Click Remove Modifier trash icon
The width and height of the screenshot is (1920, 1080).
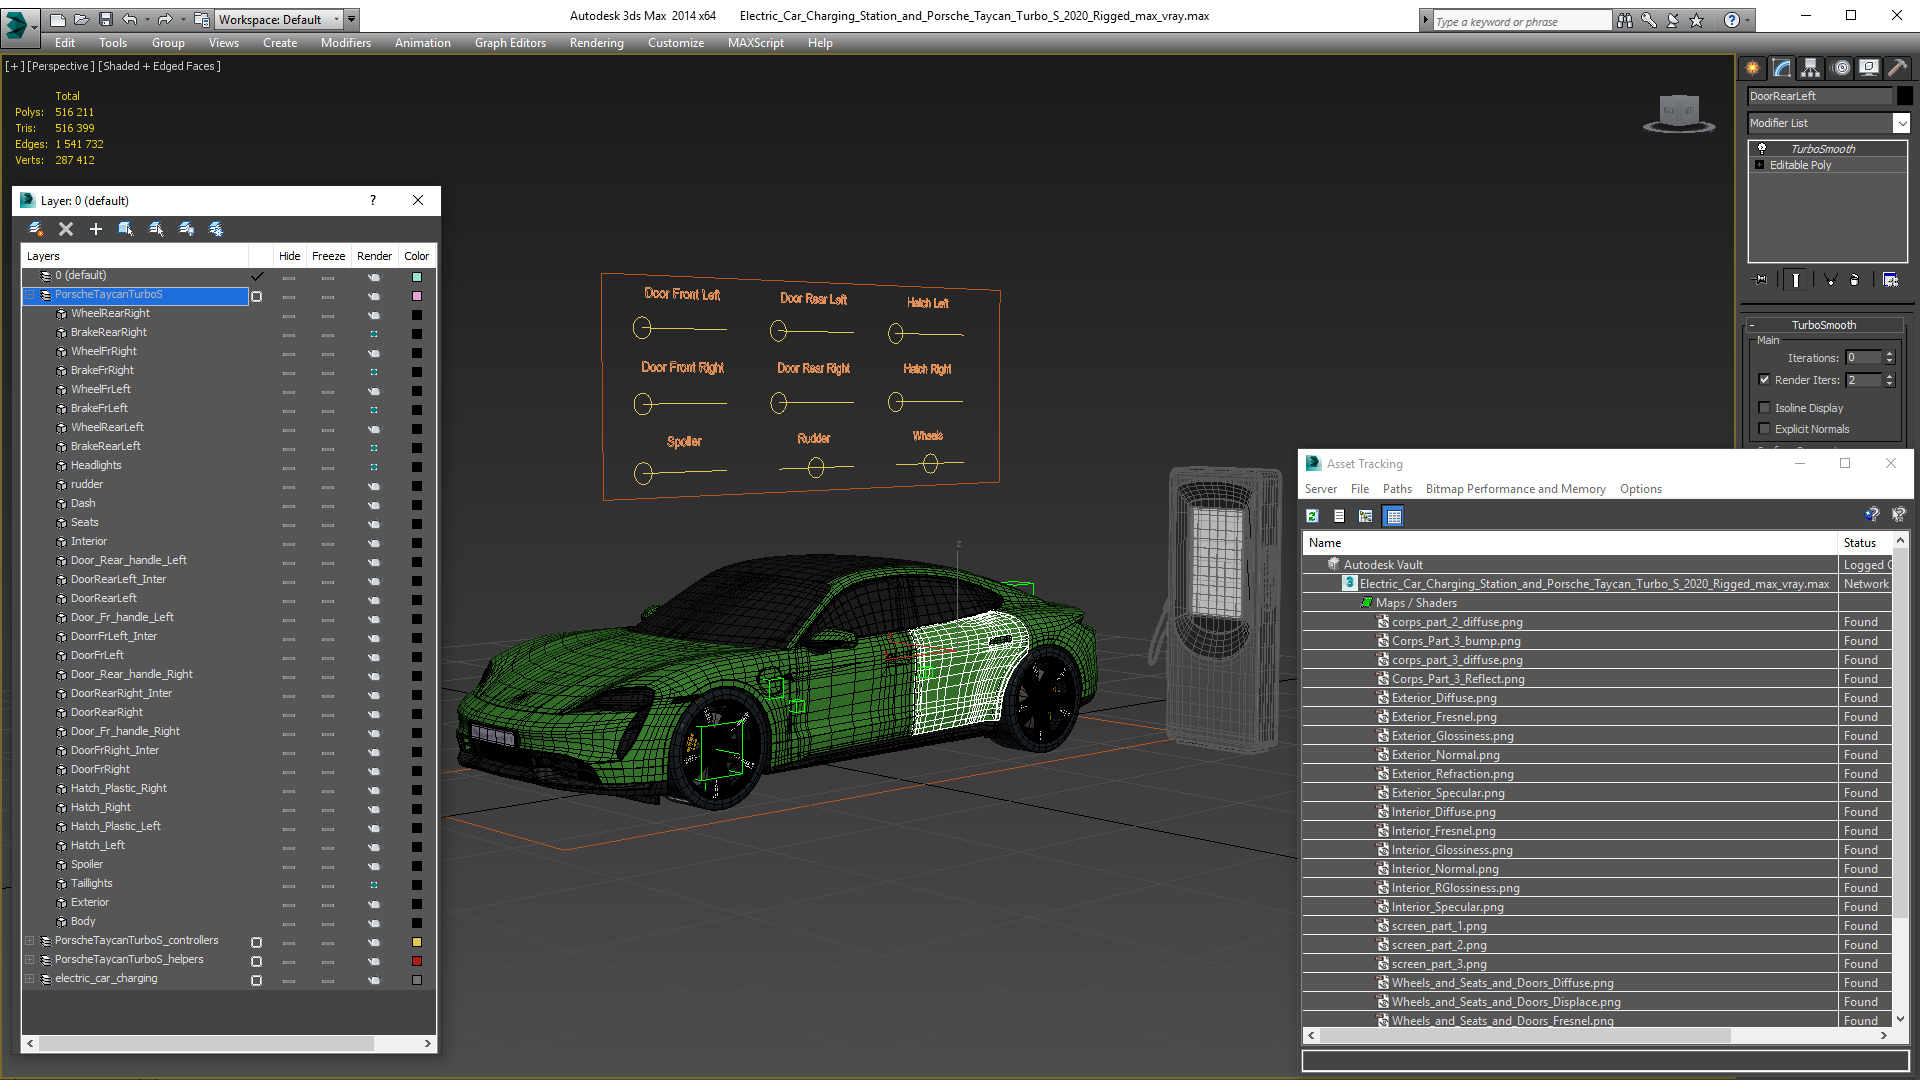click(1855, 280)
